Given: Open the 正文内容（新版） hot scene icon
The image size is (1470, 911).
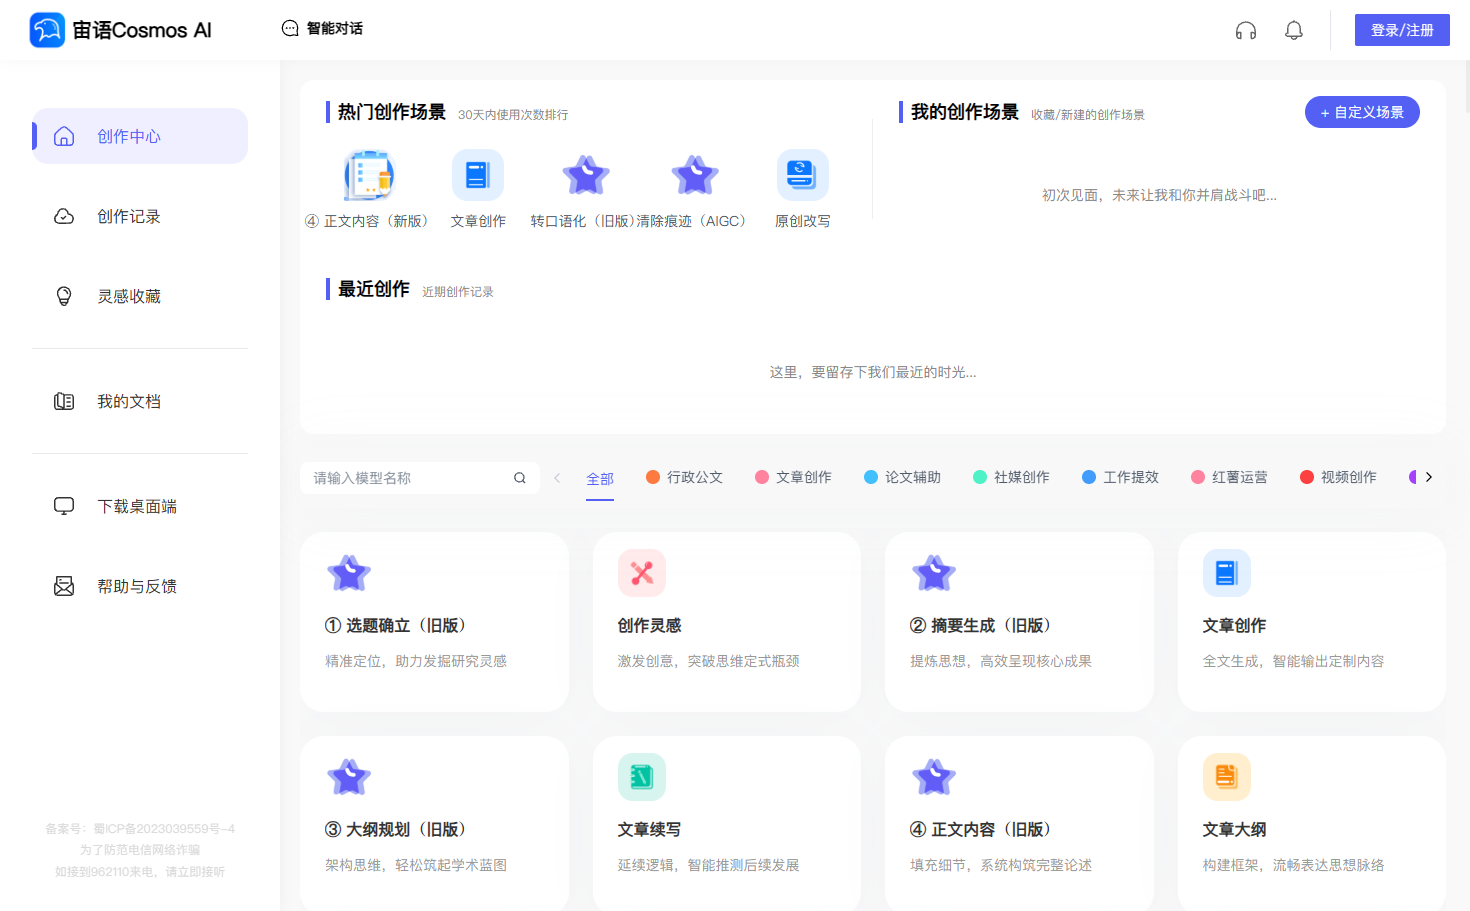Looking at the screenshot, I should [369, 175].
